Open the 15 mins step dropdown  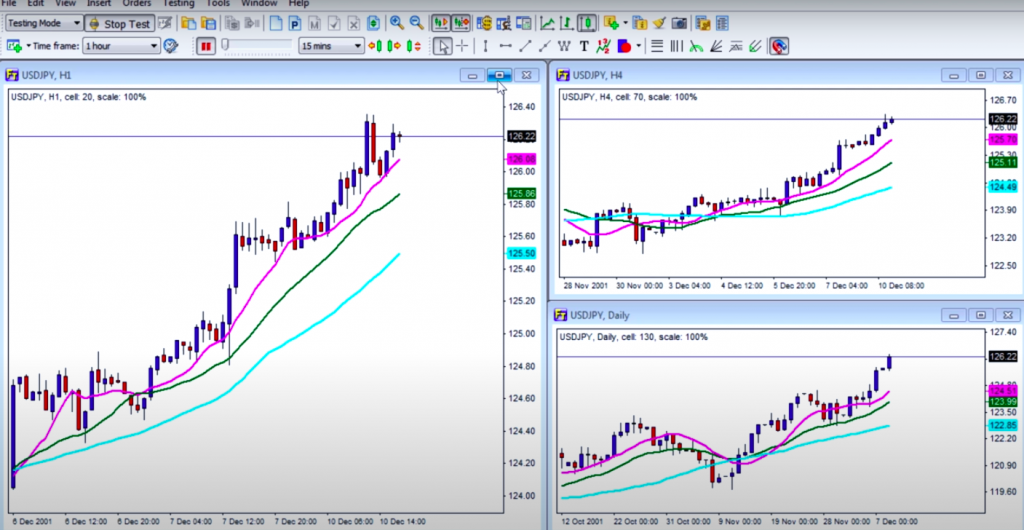pos(331,46)
